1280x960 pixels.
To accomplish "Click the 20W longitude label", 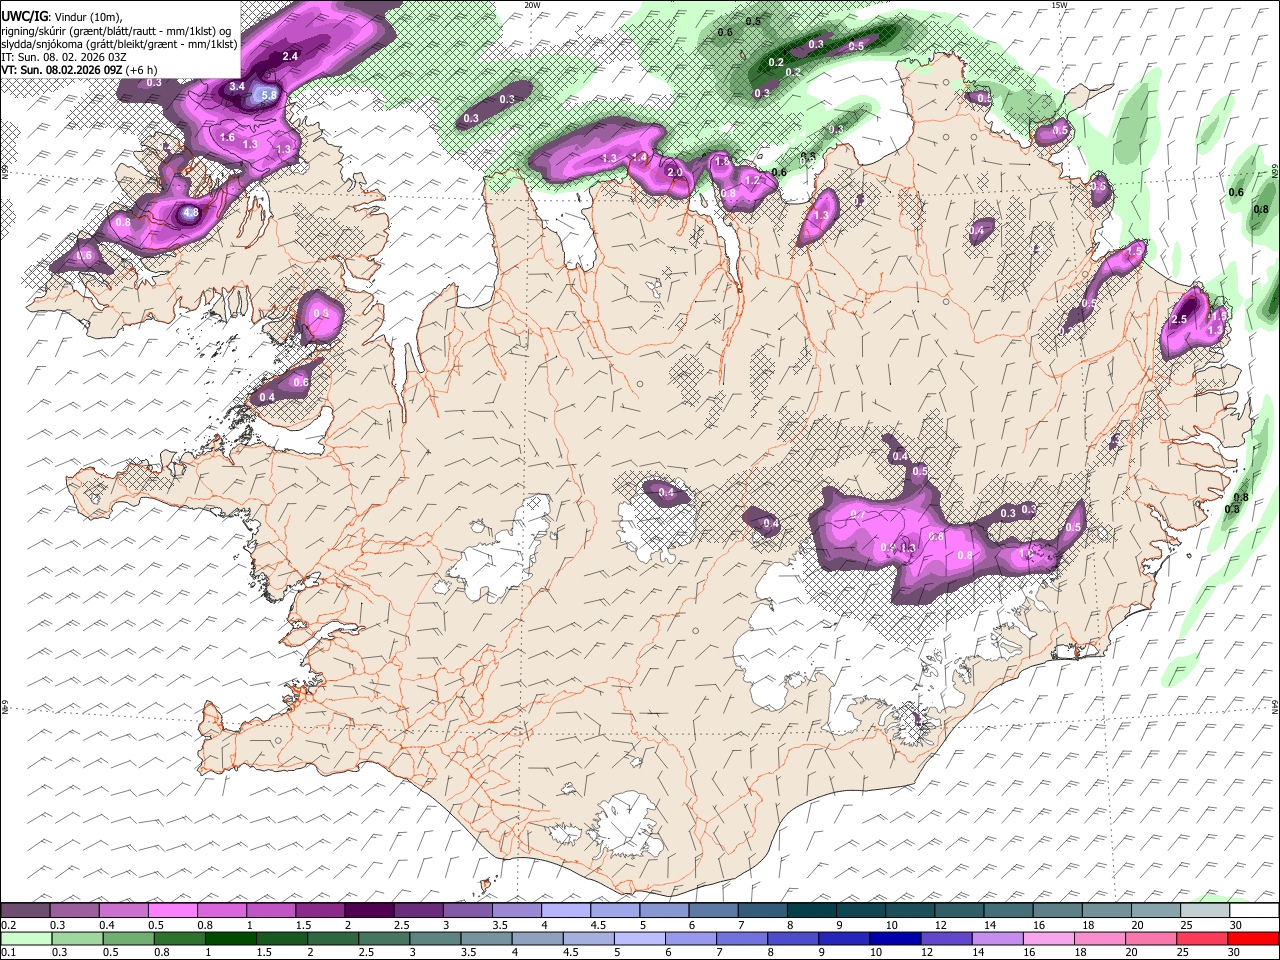I will pyautogui.click(x=532, y=5).
